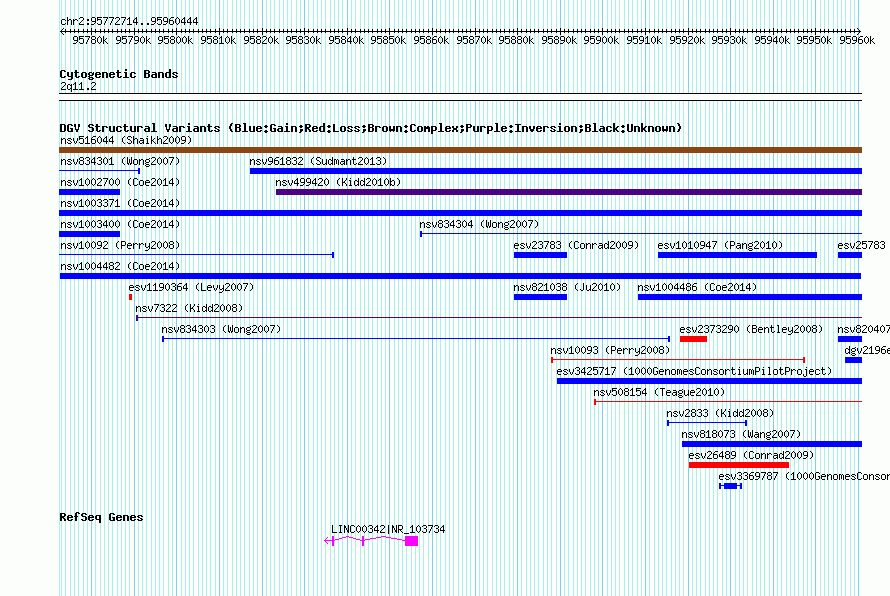Open the nsv834304 (Wong2007) variant label
This screenshot has height=596, width=890.
coord(479,224)
